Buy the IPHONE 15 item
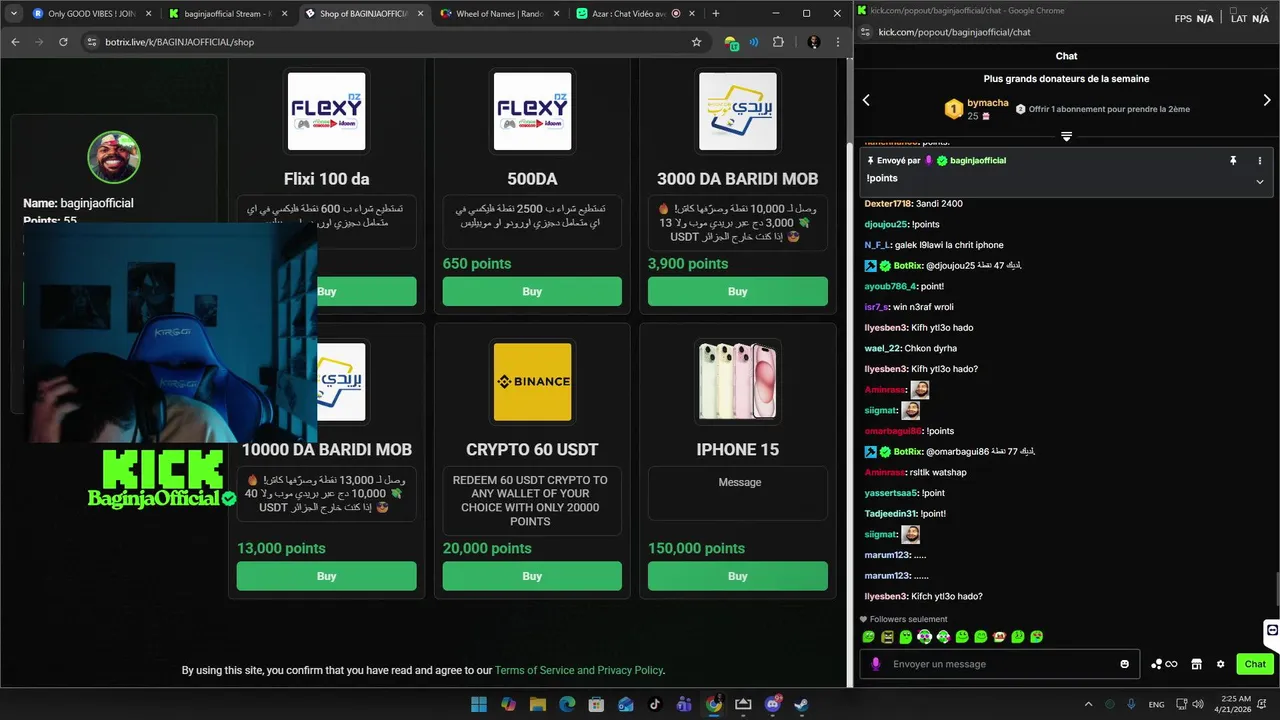Screen dimensions: 1280x720 point(738,576)
